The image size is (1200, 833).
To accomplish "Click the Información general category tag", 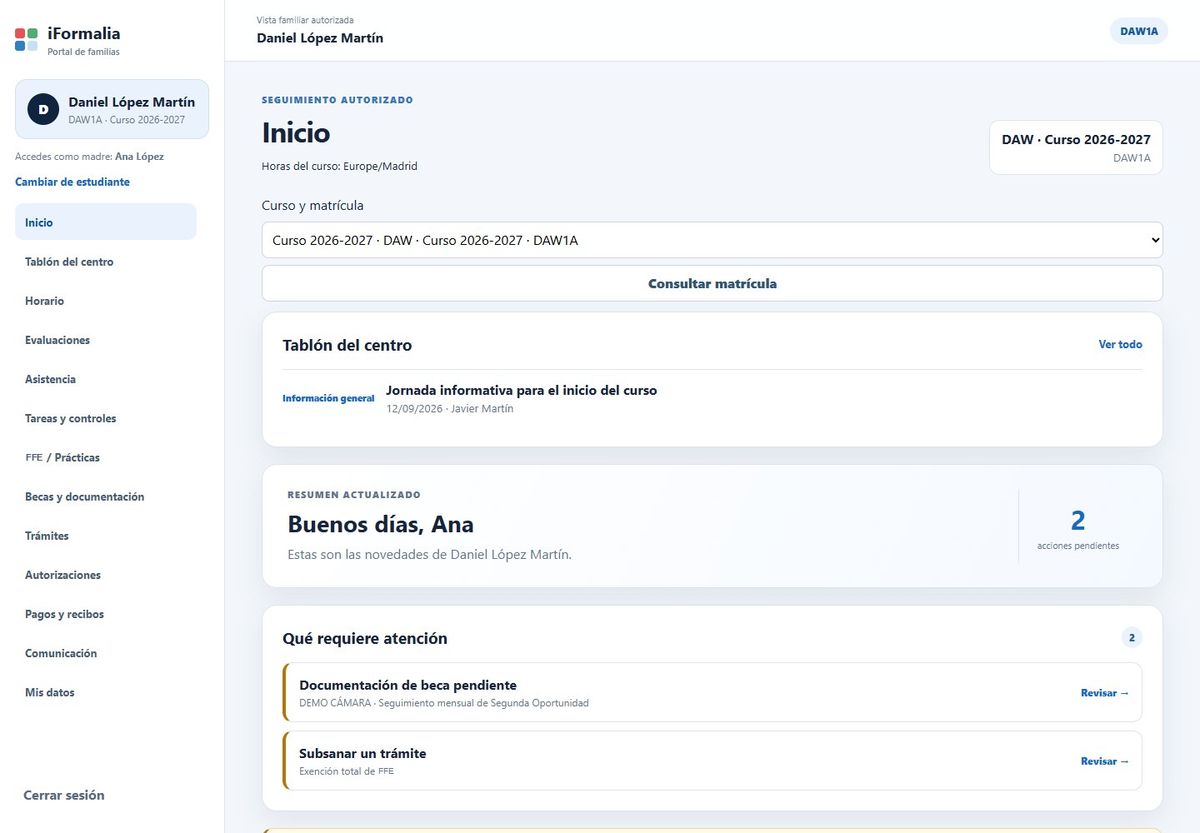I will pos(328,398).
